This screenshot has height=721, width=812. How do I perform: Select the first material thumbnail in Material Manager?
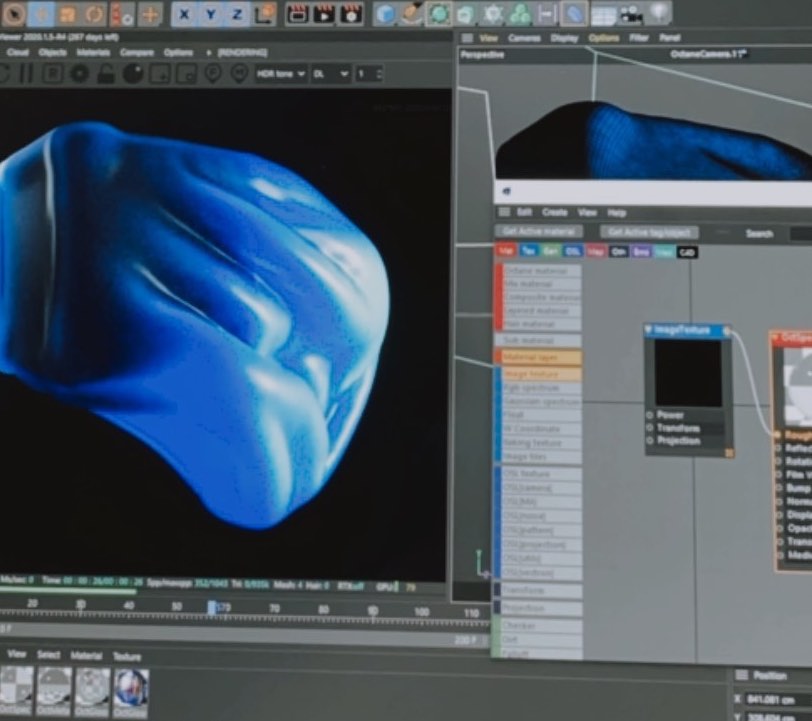[16, 688]
